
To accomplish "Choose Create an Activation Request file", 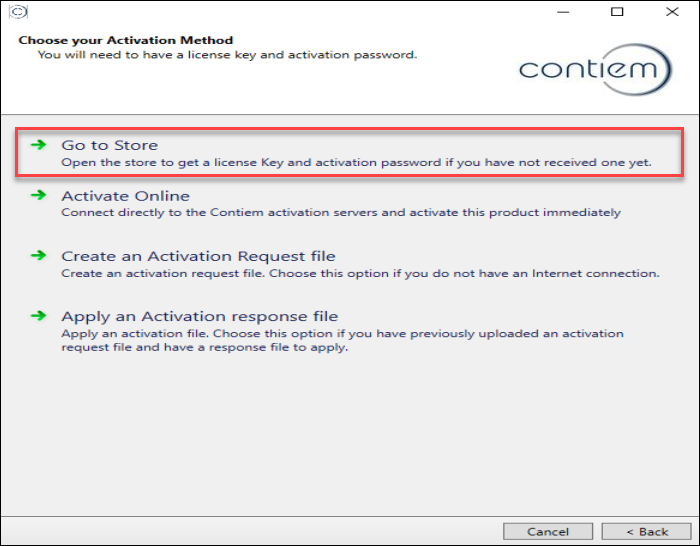I will (198, 257).
